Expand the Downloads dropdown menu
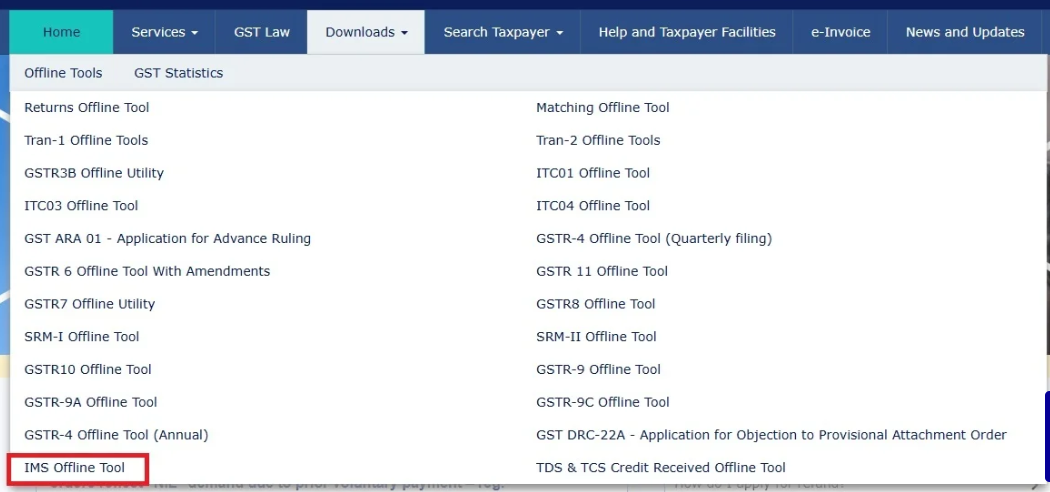1050x492 pixels. 366,32
